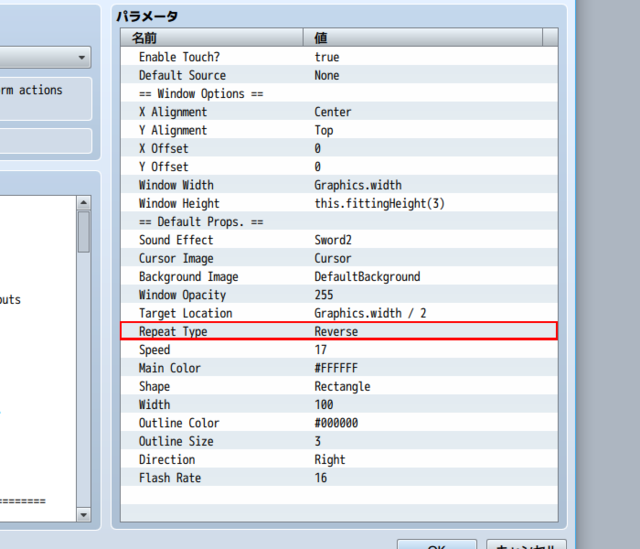Viewport: 640px width, 549px height.
Task: Select the Y Offset parameter row
Action: coord(339,167)
